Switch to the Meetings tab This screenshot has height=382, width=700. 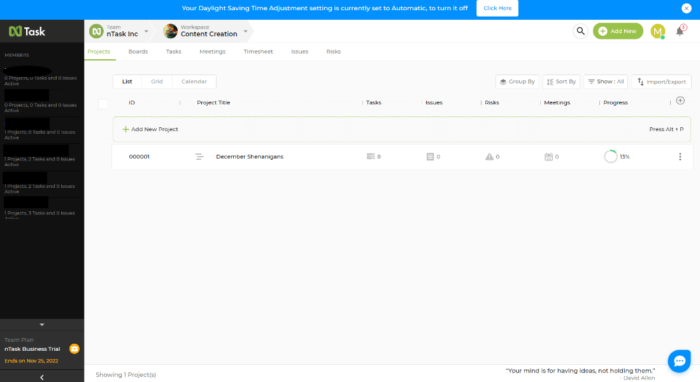pyautogui.click(x=212, y=52)
